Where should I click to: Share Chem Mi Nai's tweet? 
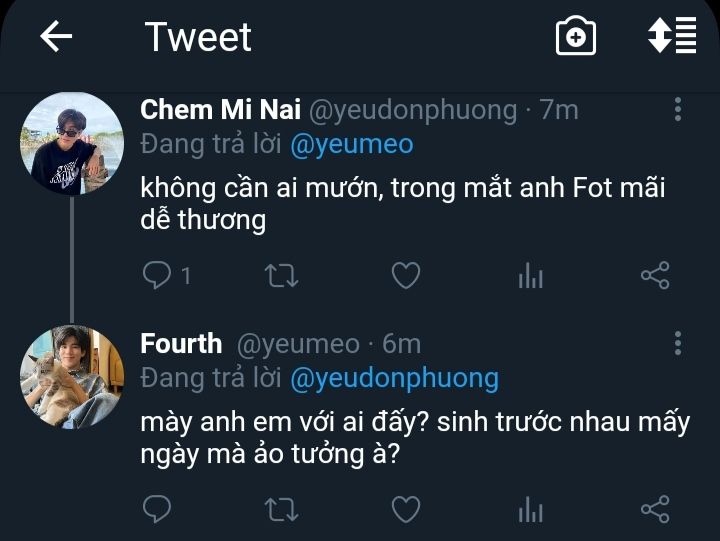coord(654,275)
